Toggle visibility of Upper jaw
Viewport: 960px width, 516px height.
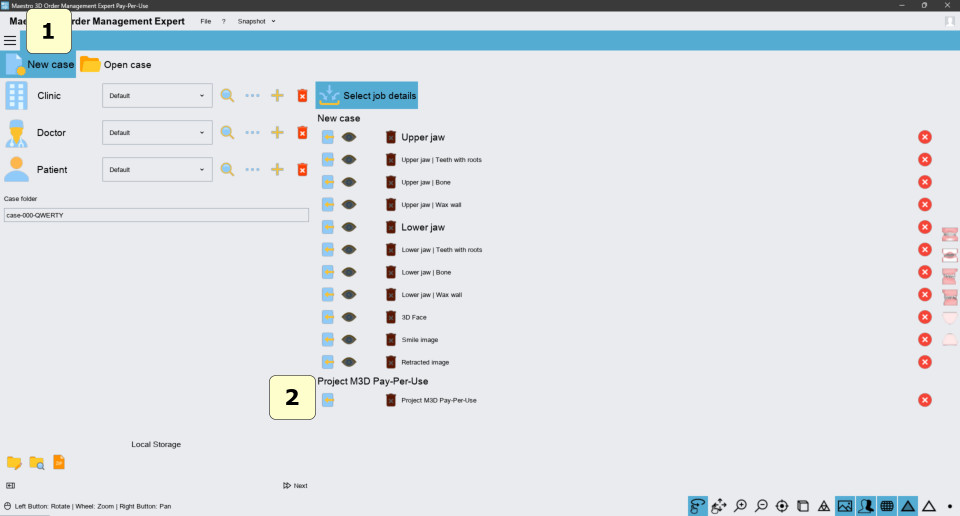coord(349,137)
